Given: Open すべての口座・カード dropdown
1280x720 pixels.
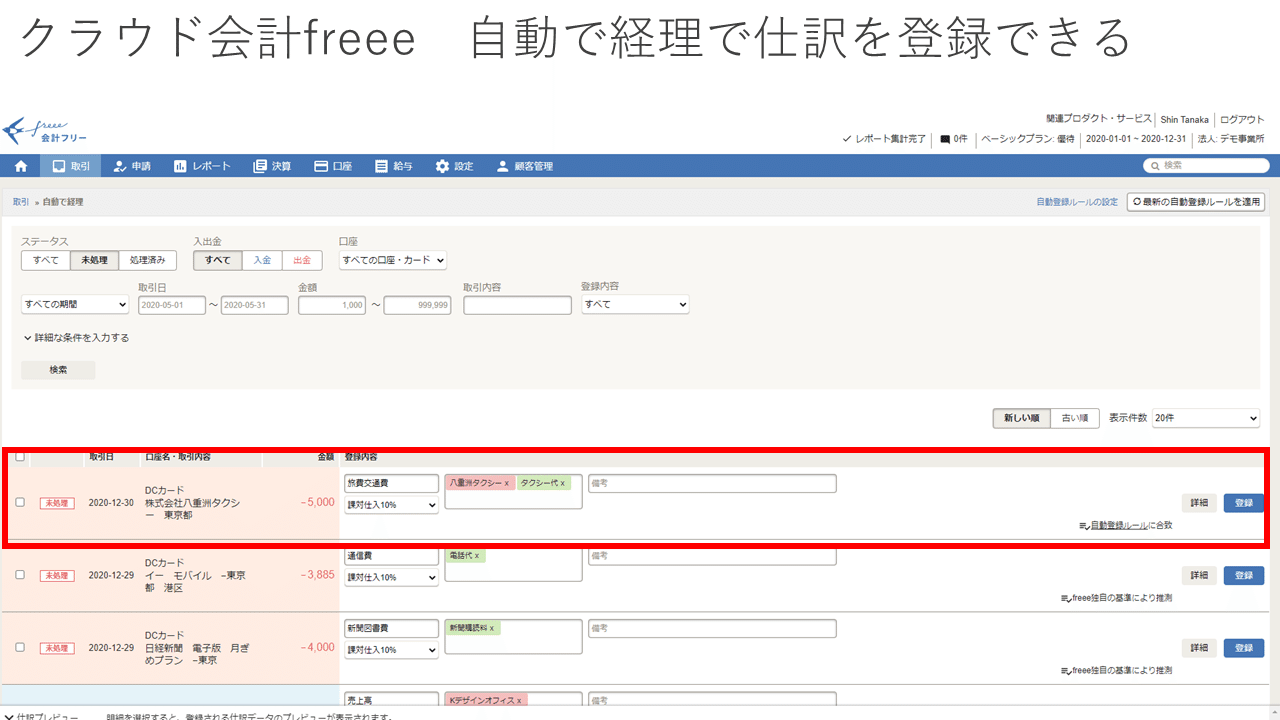Looking at the screenshot, I should [x=393, y=260].
